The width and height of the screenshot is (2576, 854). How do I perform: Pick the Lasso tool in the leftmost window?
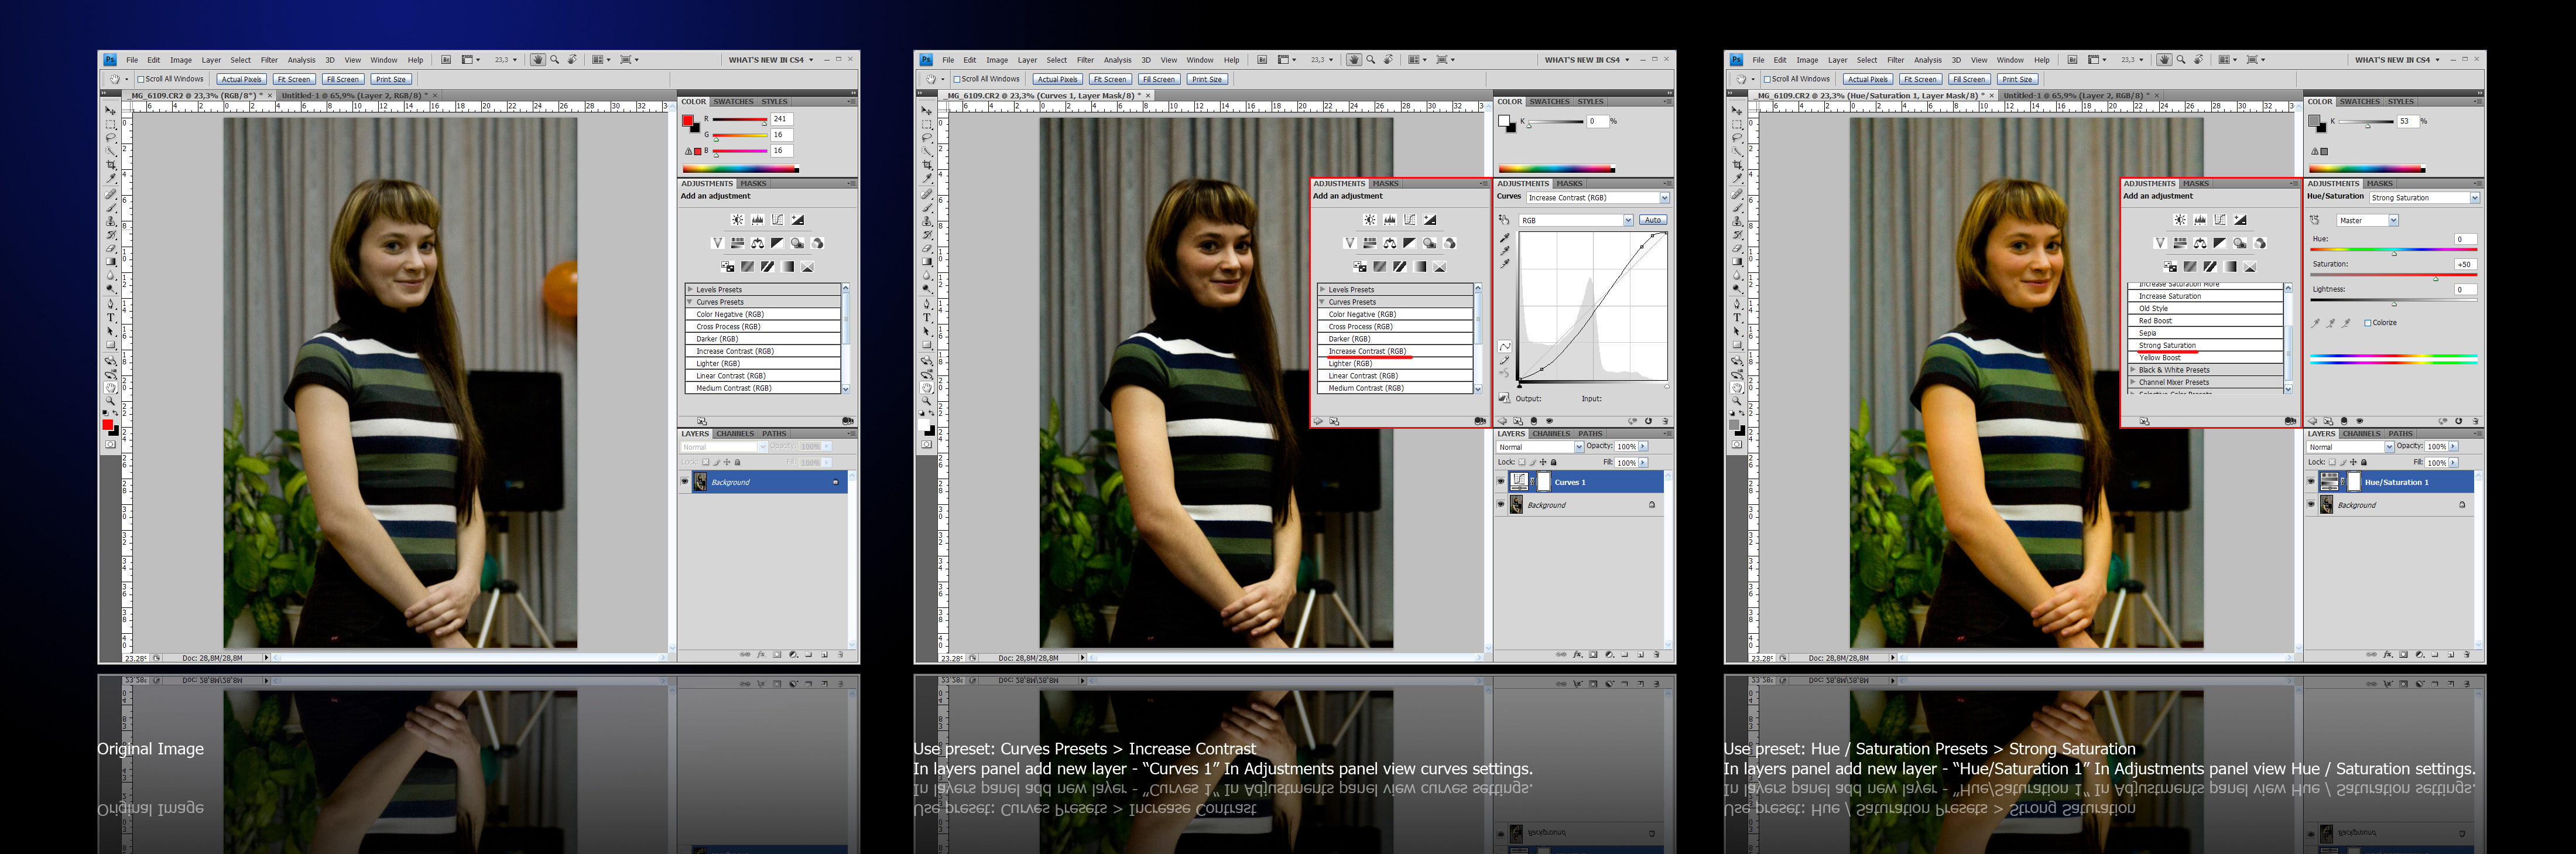[111, 138]
